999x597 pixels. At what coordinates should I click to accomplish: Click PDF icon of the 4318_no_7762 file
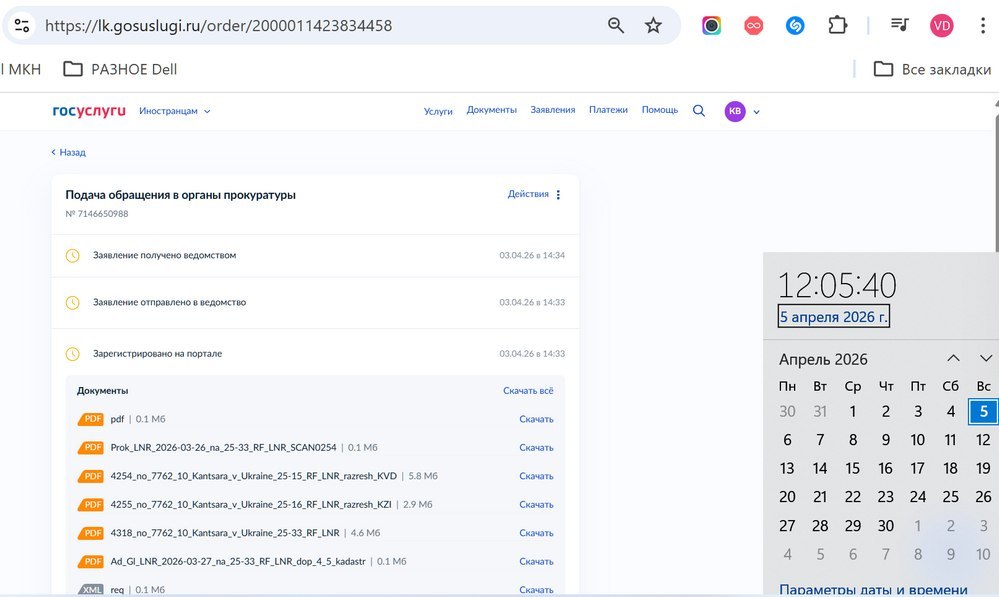pos(91,533)
